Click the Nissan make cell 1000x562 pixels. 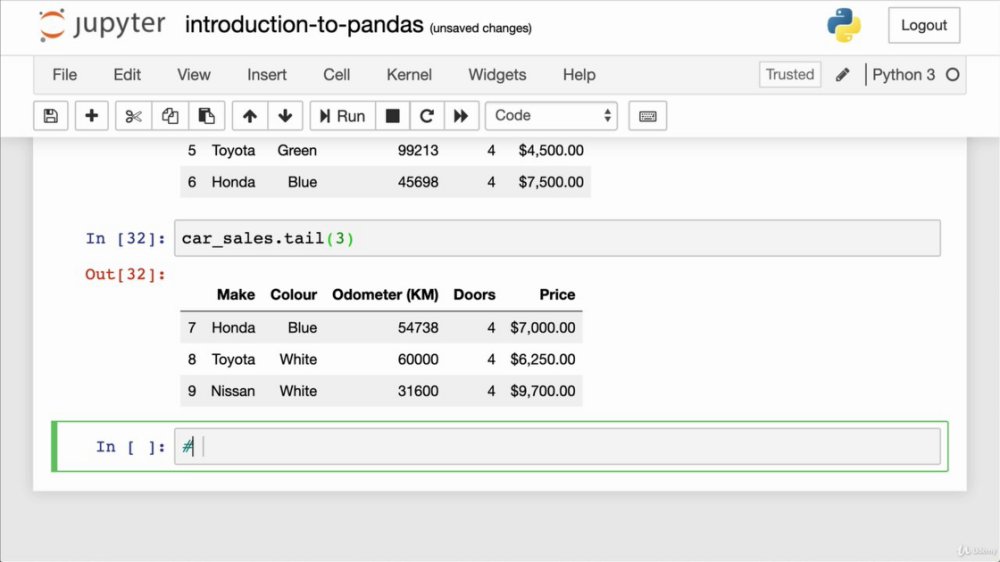coord(233,391)
